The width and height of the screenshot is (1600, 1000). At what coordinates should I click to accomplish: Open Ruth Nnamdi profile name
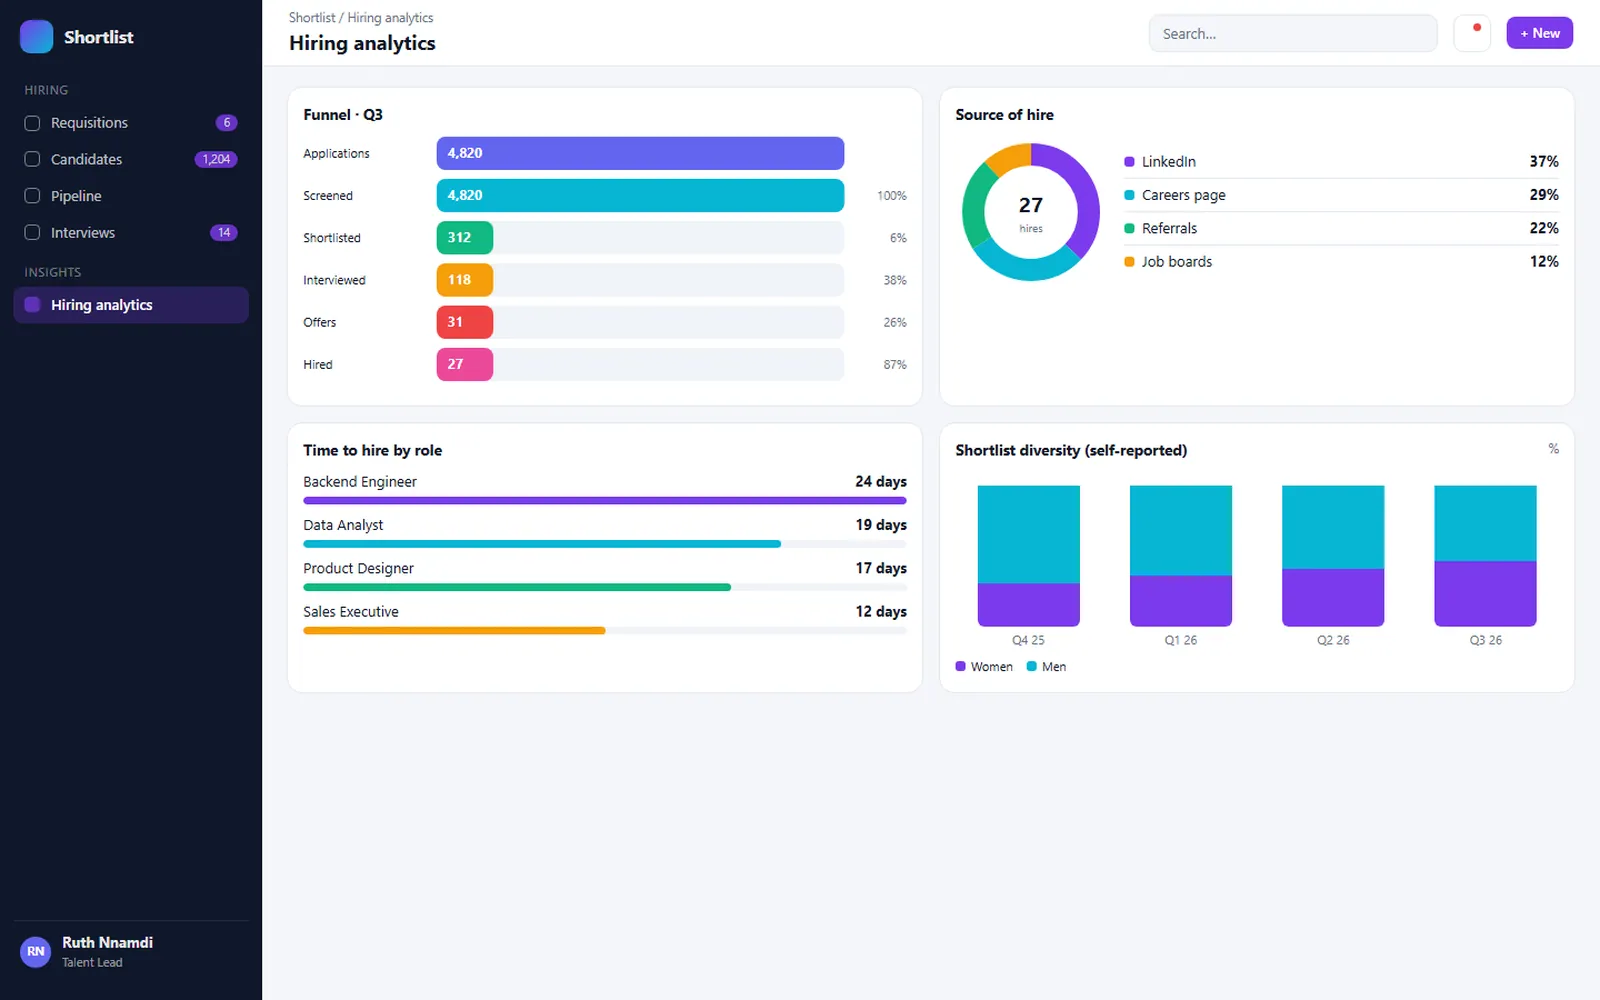107,942
